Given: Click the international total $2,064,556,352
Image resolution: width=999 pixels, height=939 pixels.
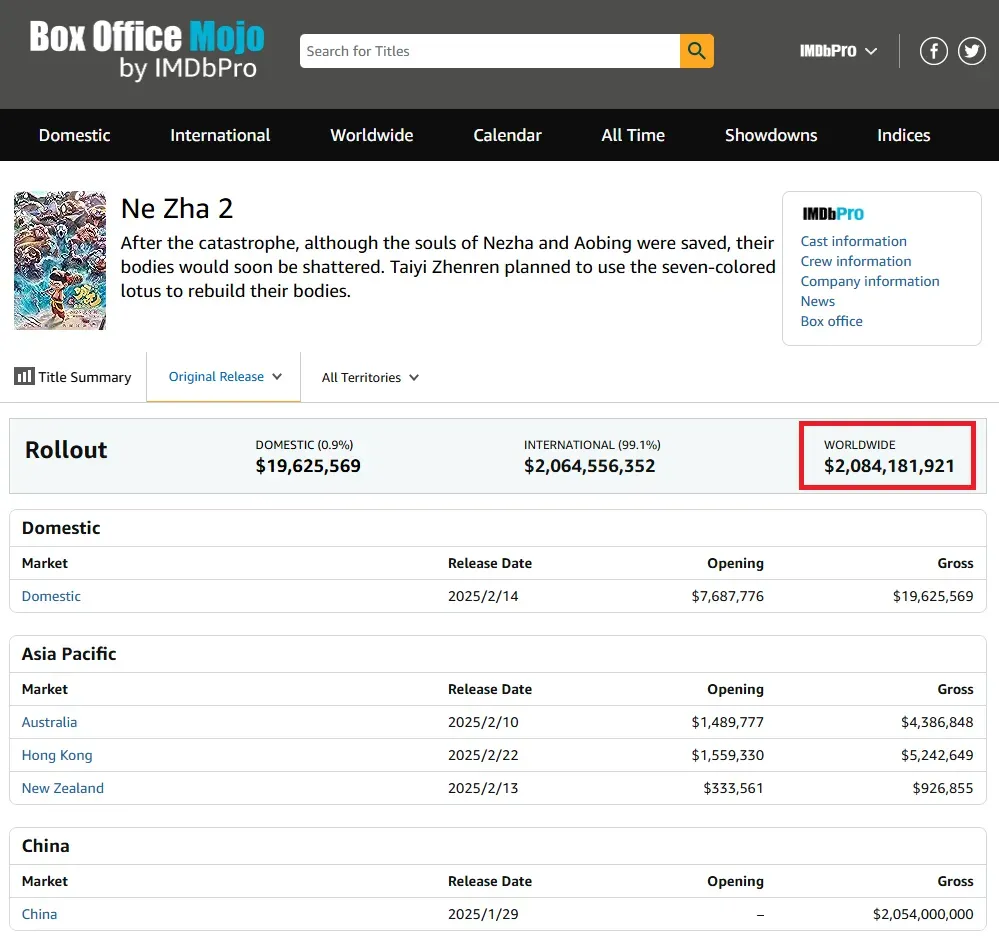Looking at the screenshot, I should pos(589,466).
